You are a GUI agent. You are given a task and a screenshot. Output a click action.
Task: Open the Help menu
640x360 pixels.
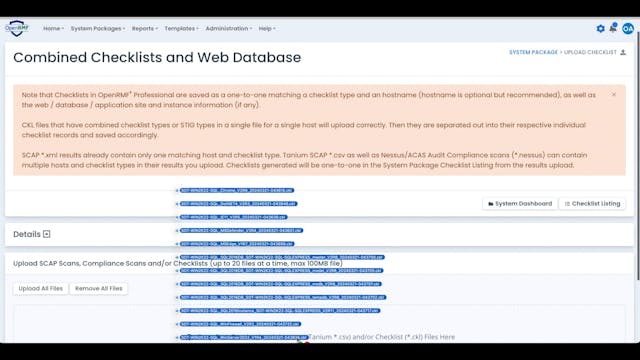(267, 29)
